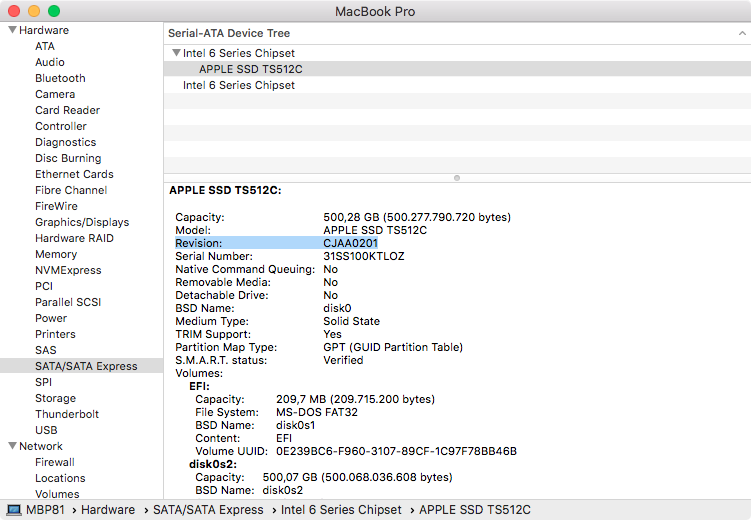Click the highlighted Revision CJAA0201 value
Screen dimensions: 751x520
click(x=351, y=243)
